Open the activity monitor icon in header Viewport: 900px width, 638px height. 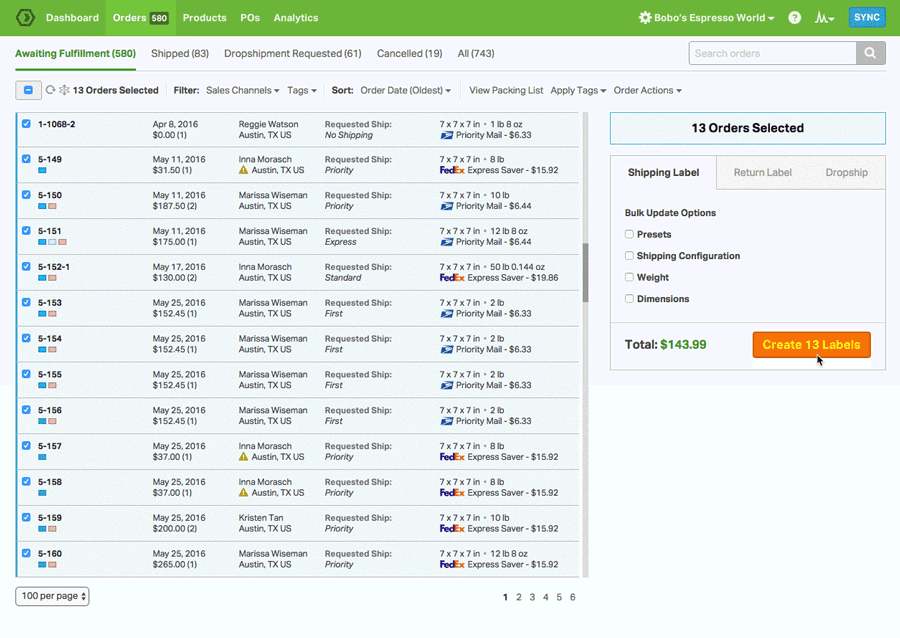[x=824, y=17]
